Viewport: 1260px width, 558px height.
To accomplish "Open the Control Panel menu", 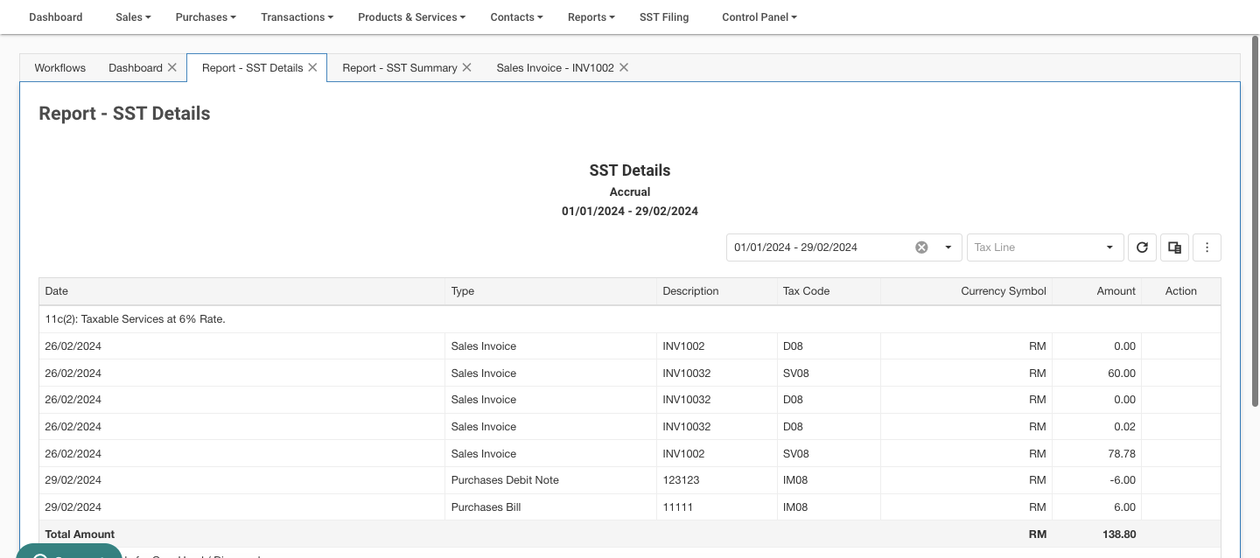I will tap(759, 17).
